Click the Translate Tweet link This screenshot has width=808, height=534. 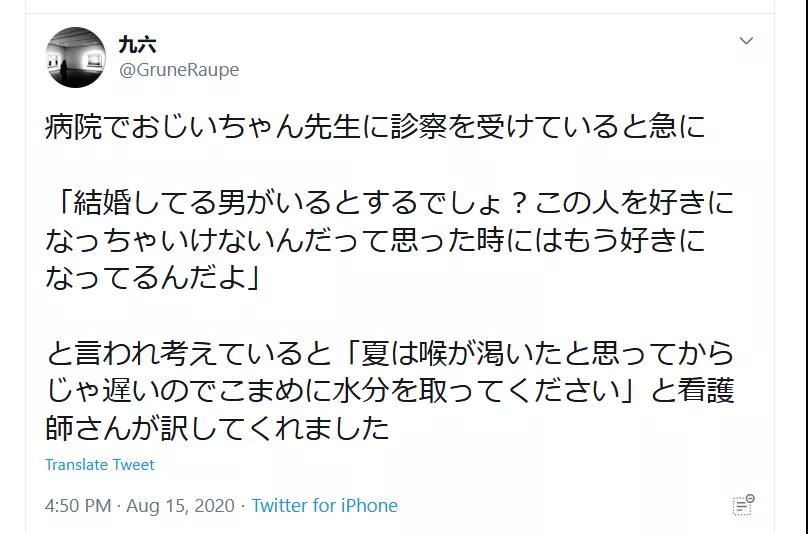(100, 465)
